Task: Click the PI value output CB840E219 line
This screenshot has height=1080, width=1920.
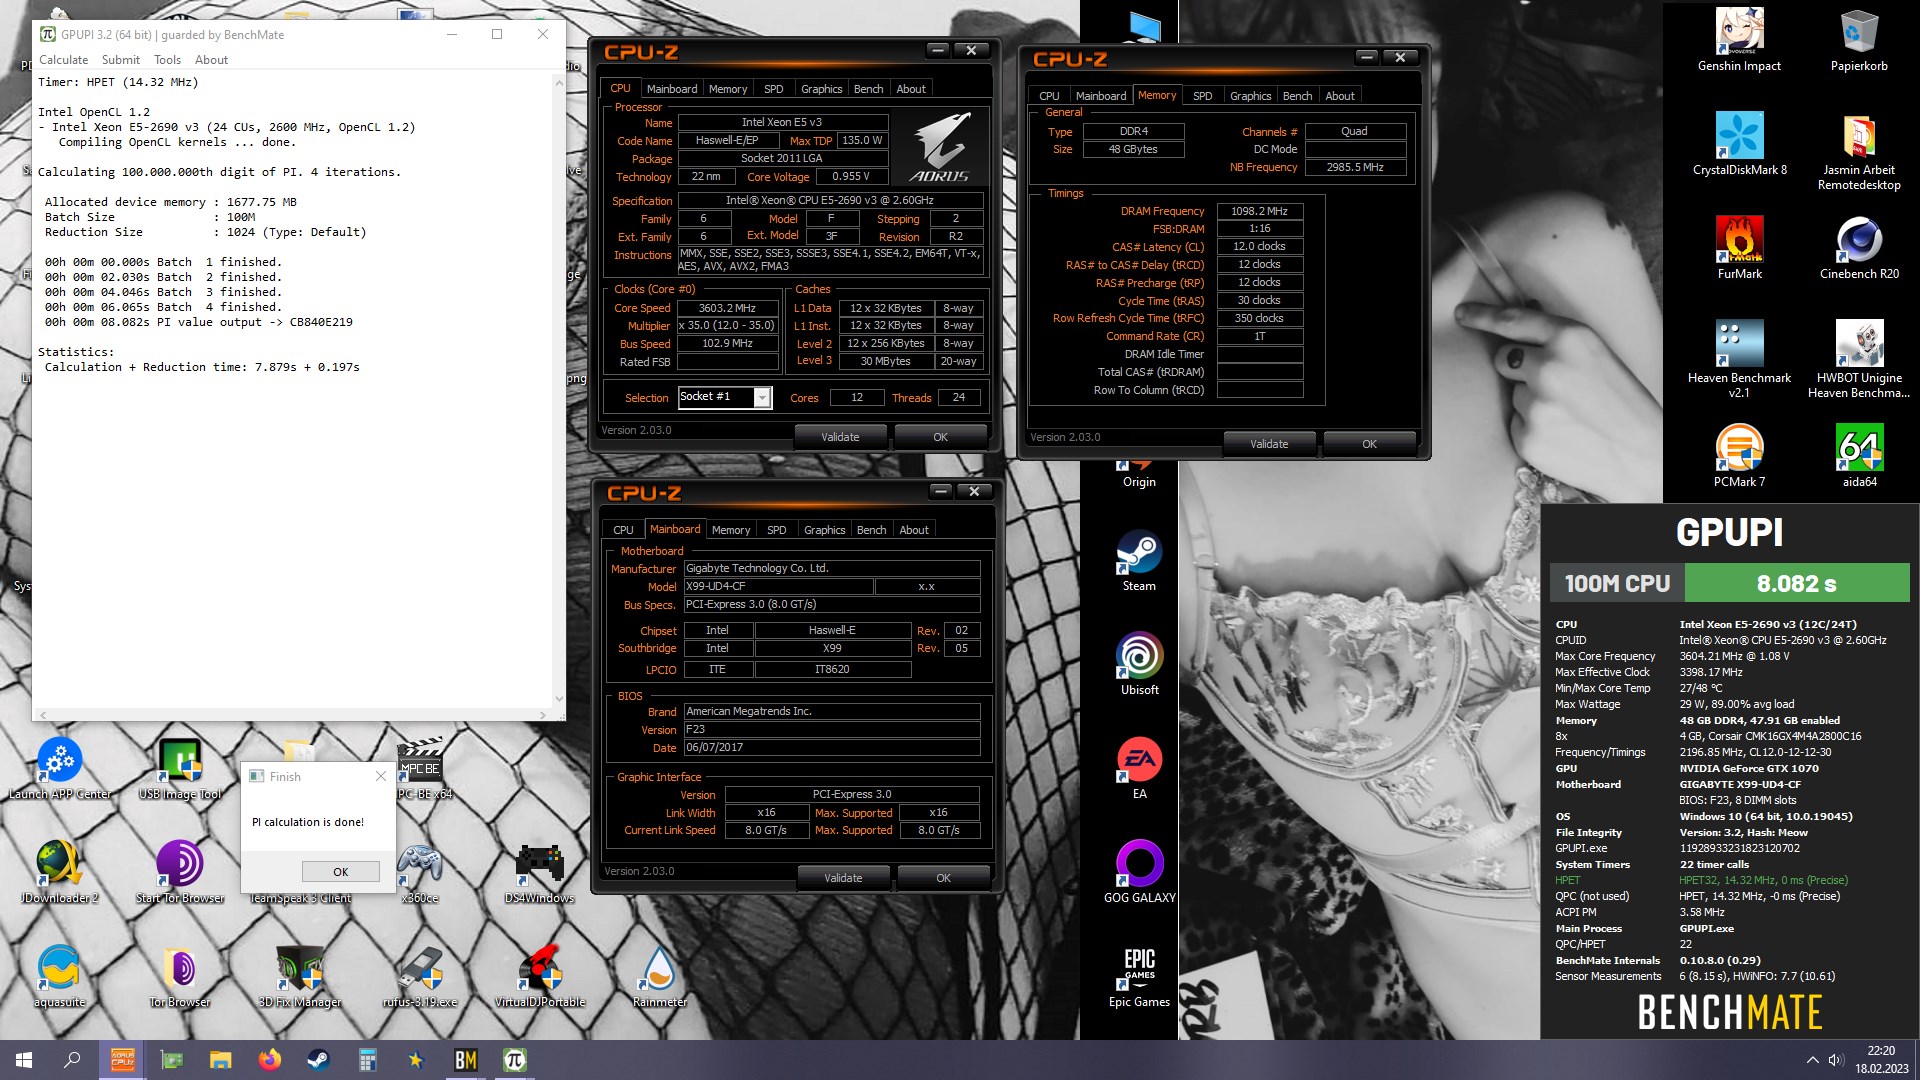Action: tap(198, 322)
